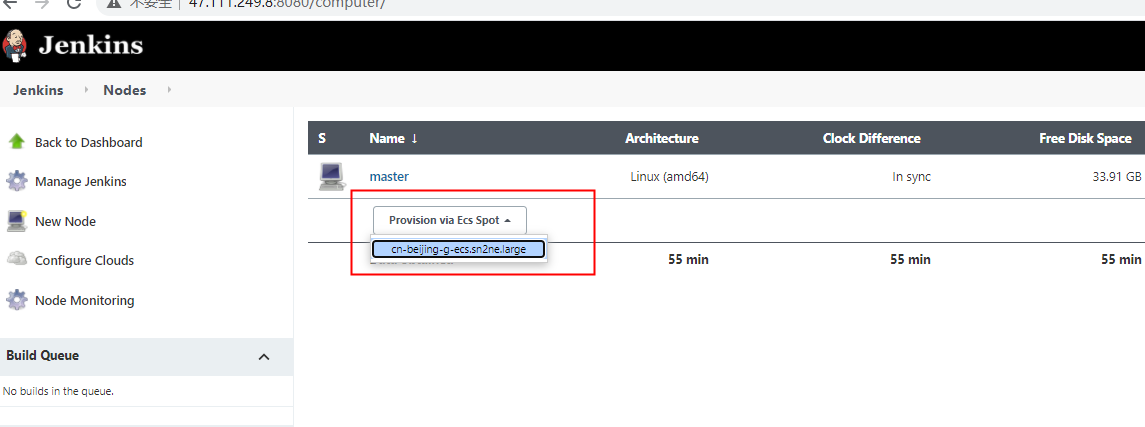Open the New Node link
The width and height of the screenshot is (1145, 427).
point(65,221)
